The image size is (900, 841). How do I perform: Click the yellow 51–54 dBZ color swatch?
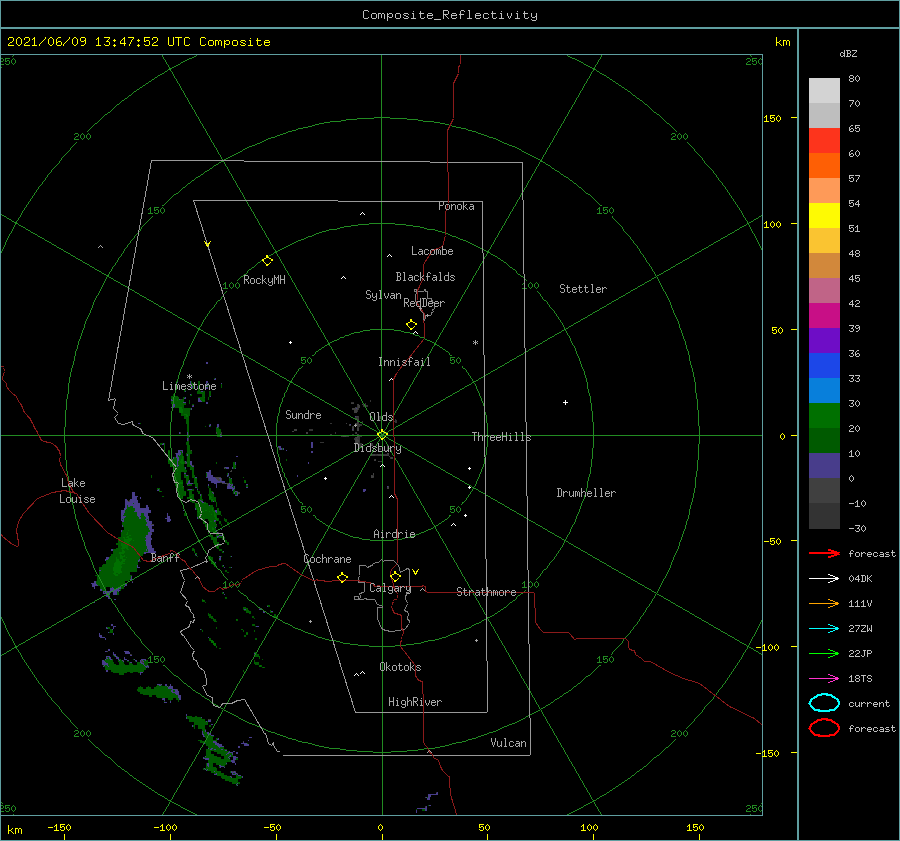pyautogui.click(x=824, y=216)
